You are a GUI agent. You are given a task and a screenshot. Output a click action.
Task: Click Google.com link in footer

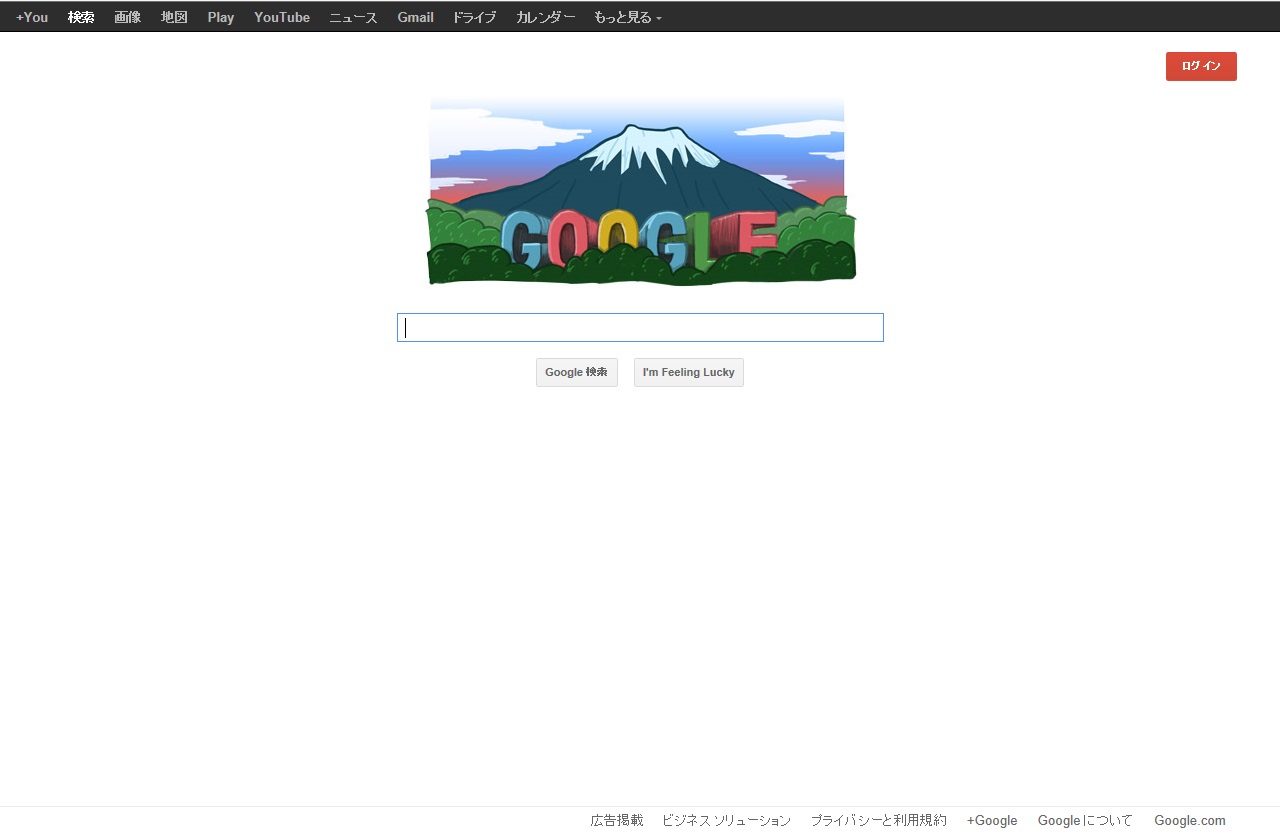pyautogui.click(x=1190, y=820)
